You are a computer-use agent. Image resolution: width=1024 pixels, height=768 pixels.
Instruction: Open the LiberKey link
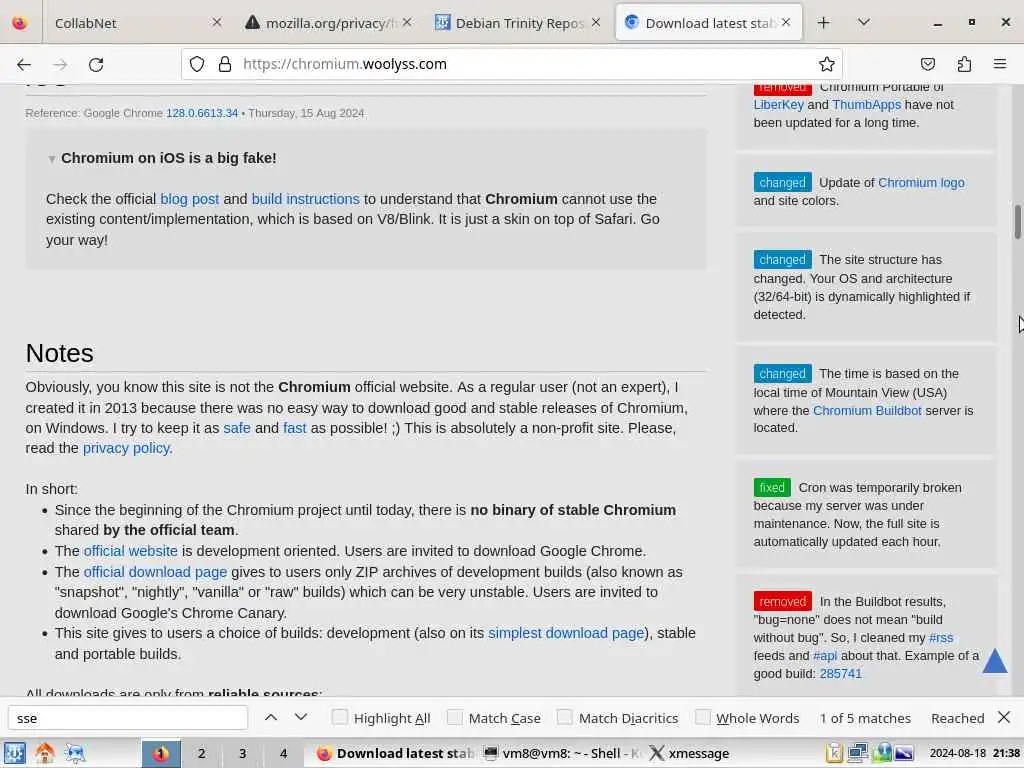point(778,104)
